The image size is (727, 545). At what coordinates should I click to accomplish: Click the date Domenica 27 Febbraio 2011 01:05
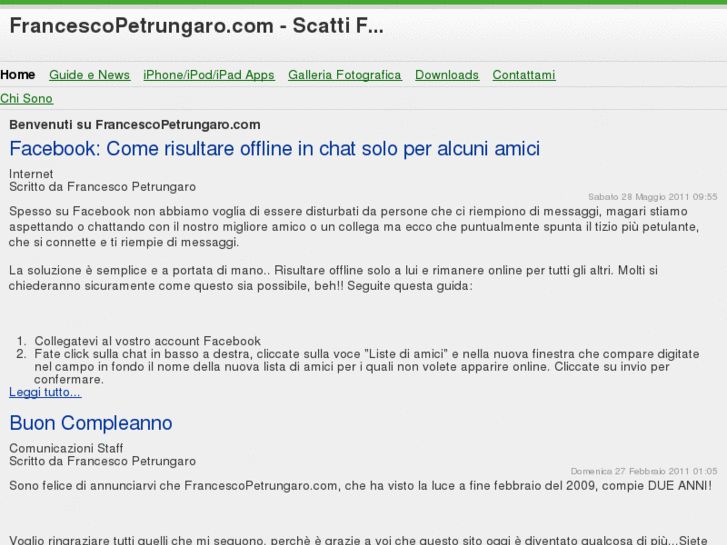click(644, 471)
